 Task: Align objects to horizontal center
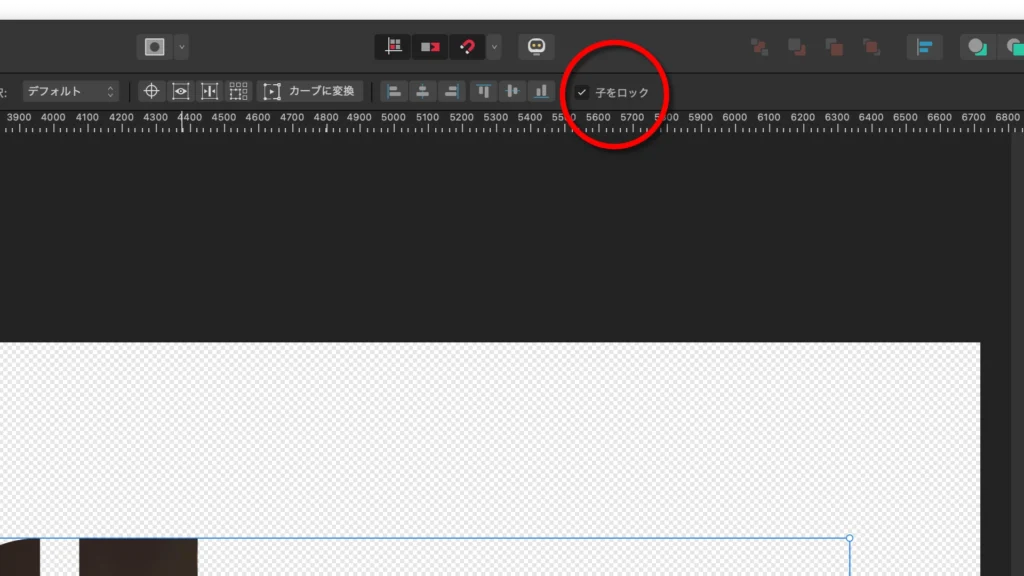pos(423,91)
